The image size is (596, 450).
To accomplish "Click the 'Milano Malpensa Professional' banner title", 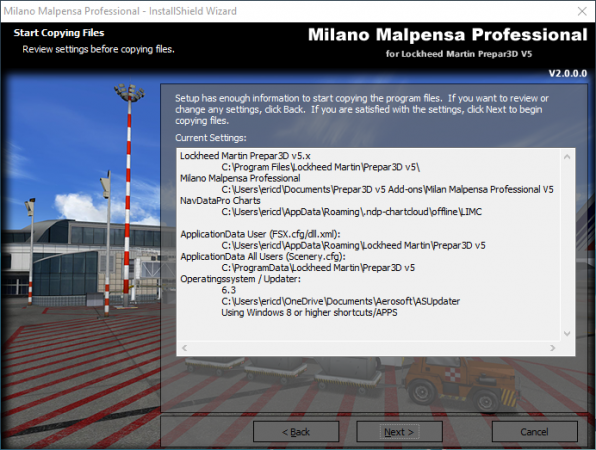I will click(x=448, y=35).
